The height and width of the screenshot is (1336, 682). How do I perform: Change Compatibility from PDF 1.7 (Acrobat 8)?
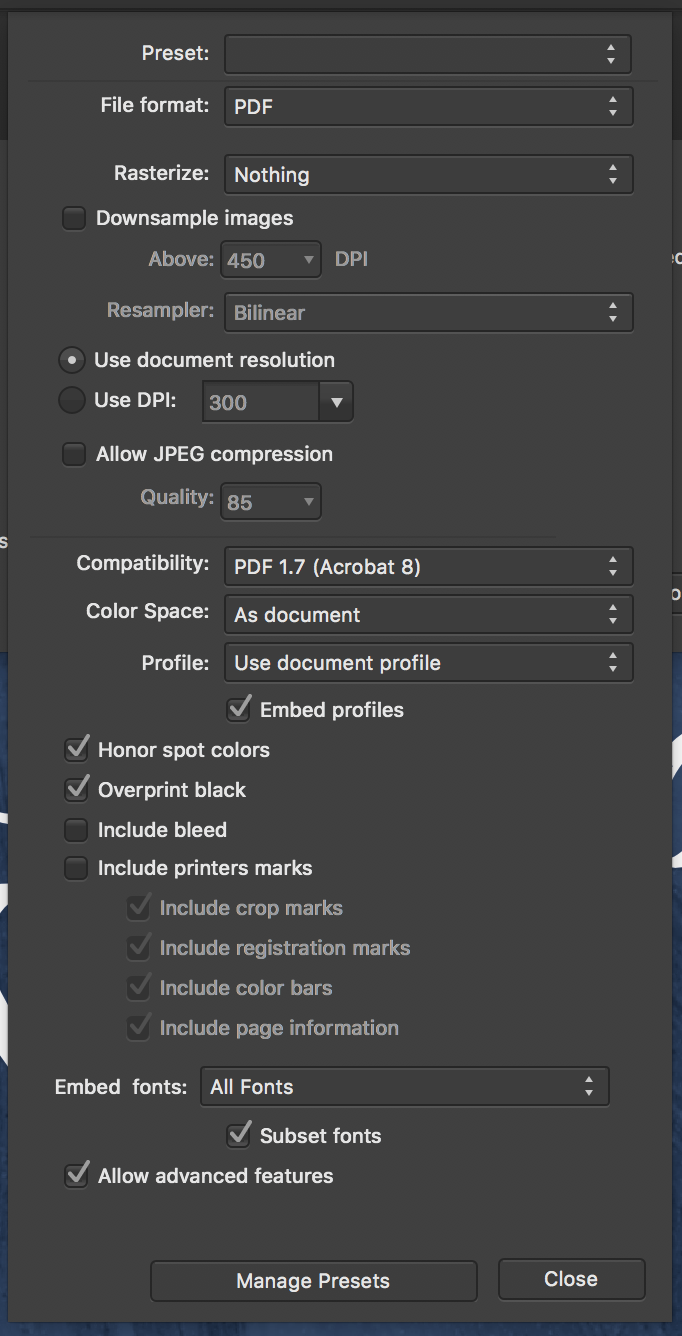(x=427, y=566)
